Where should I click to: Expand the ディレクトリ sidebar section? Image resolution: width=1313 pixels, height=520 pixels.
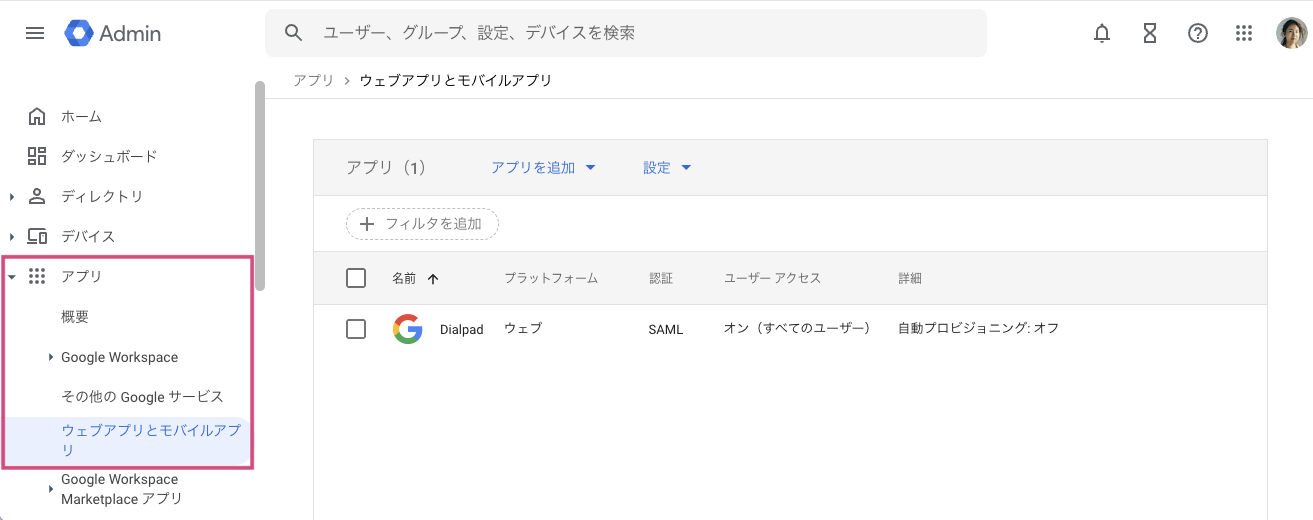tap(12, 197)
